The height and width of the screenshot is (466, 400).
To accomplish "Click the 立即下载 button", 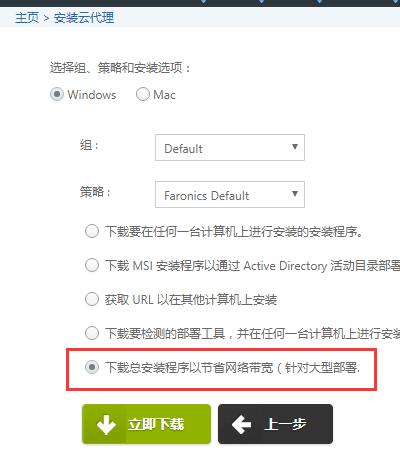I will [146, 424].
